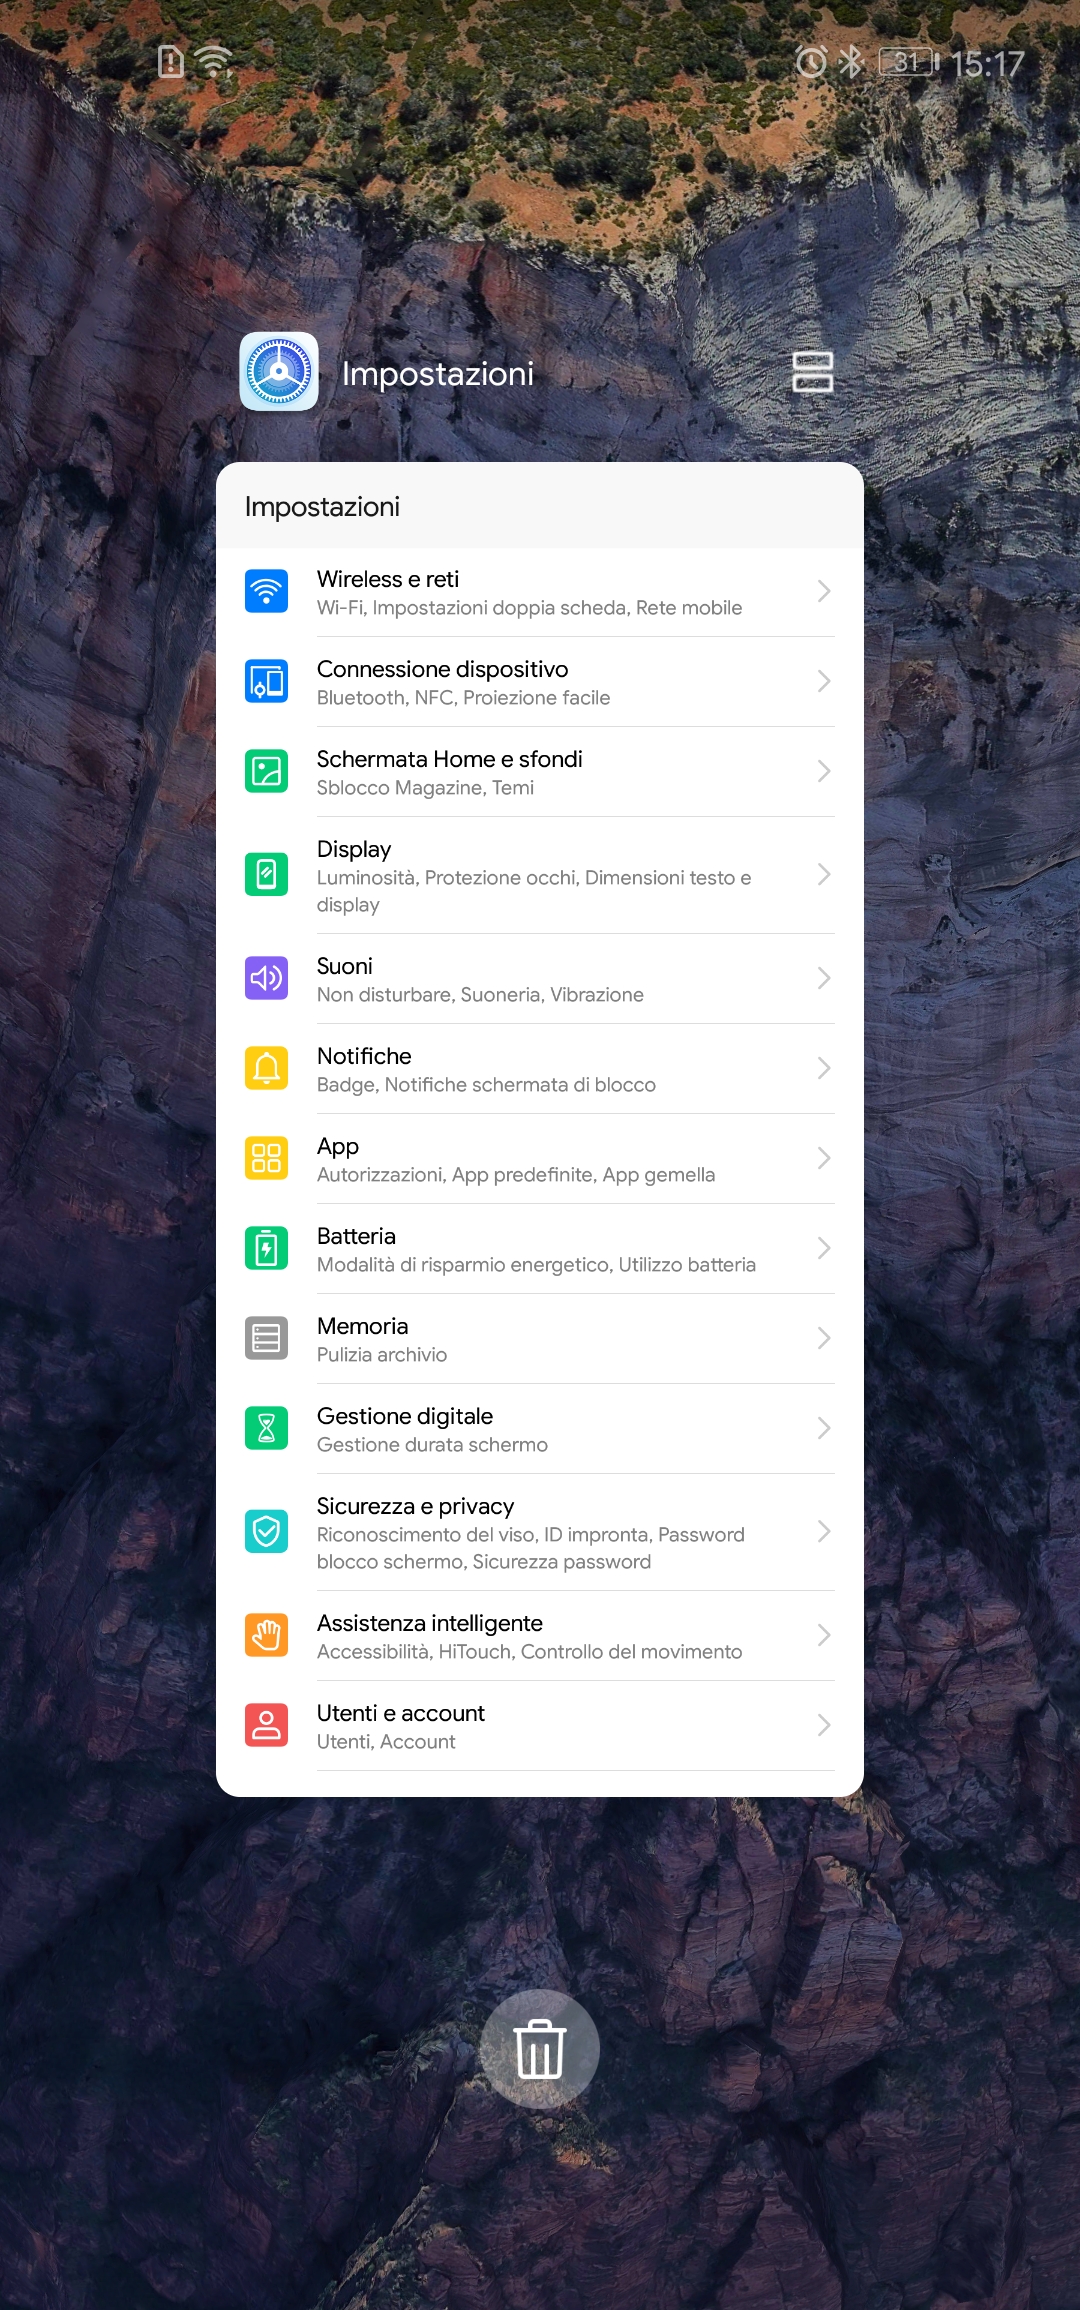This screenshot has width=1080, height=2310.
Task: Tap the yellow Notifiche bell icon
Action: [x=267, y=1068]
